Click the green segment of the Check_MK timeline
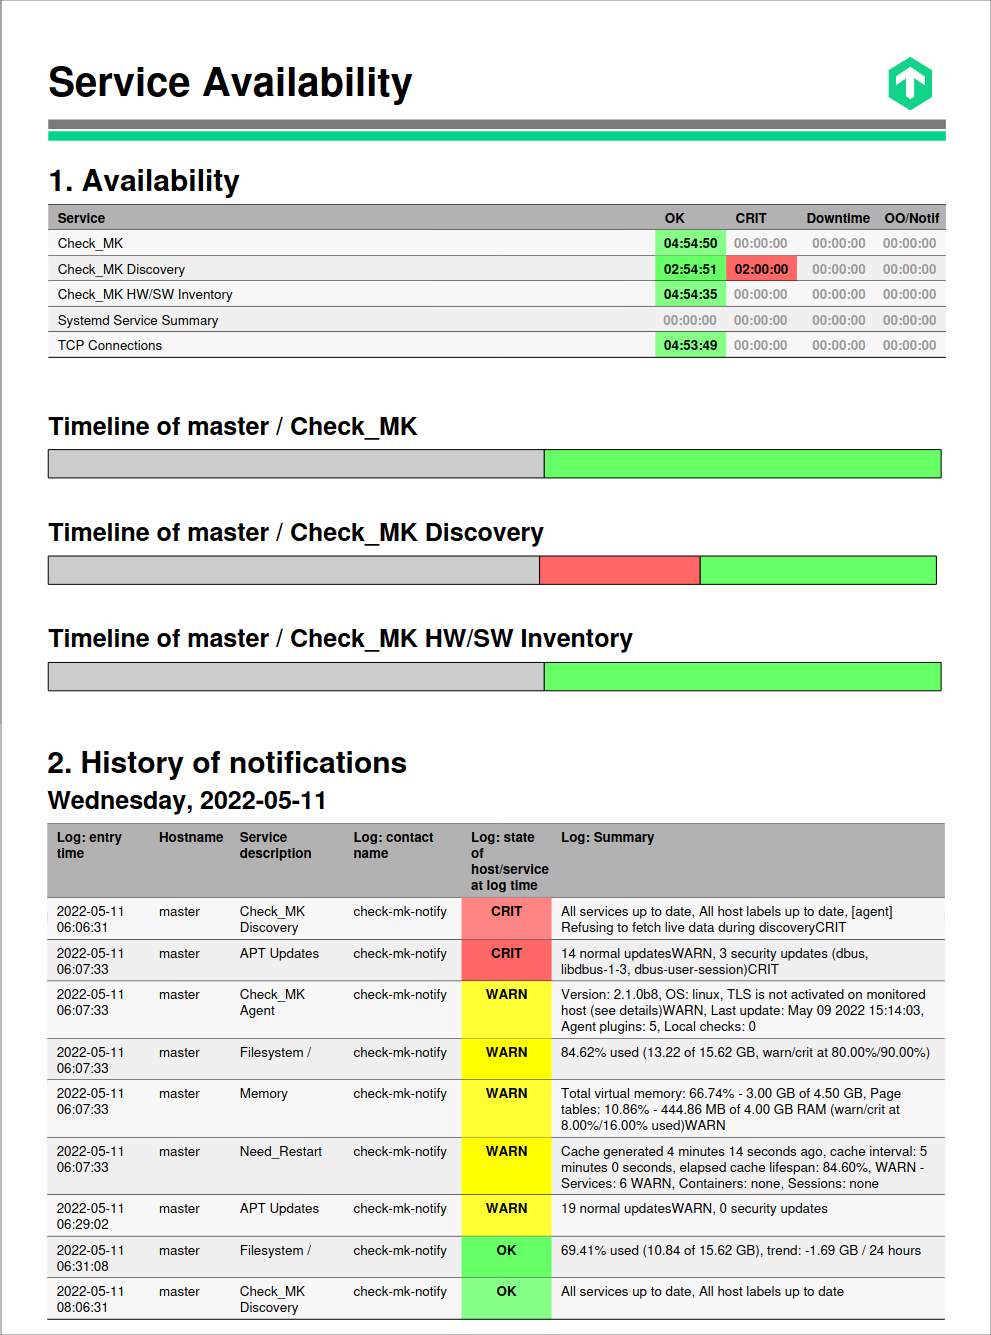991x1335 pixels. pos(740,463)
